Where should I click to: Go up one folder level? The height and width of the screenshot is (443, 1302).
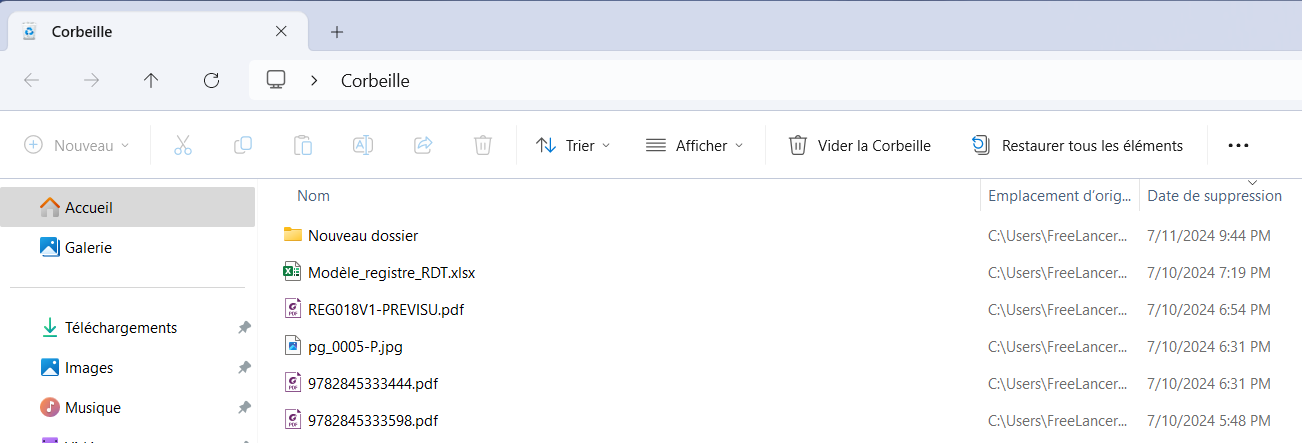click(151, 80)
